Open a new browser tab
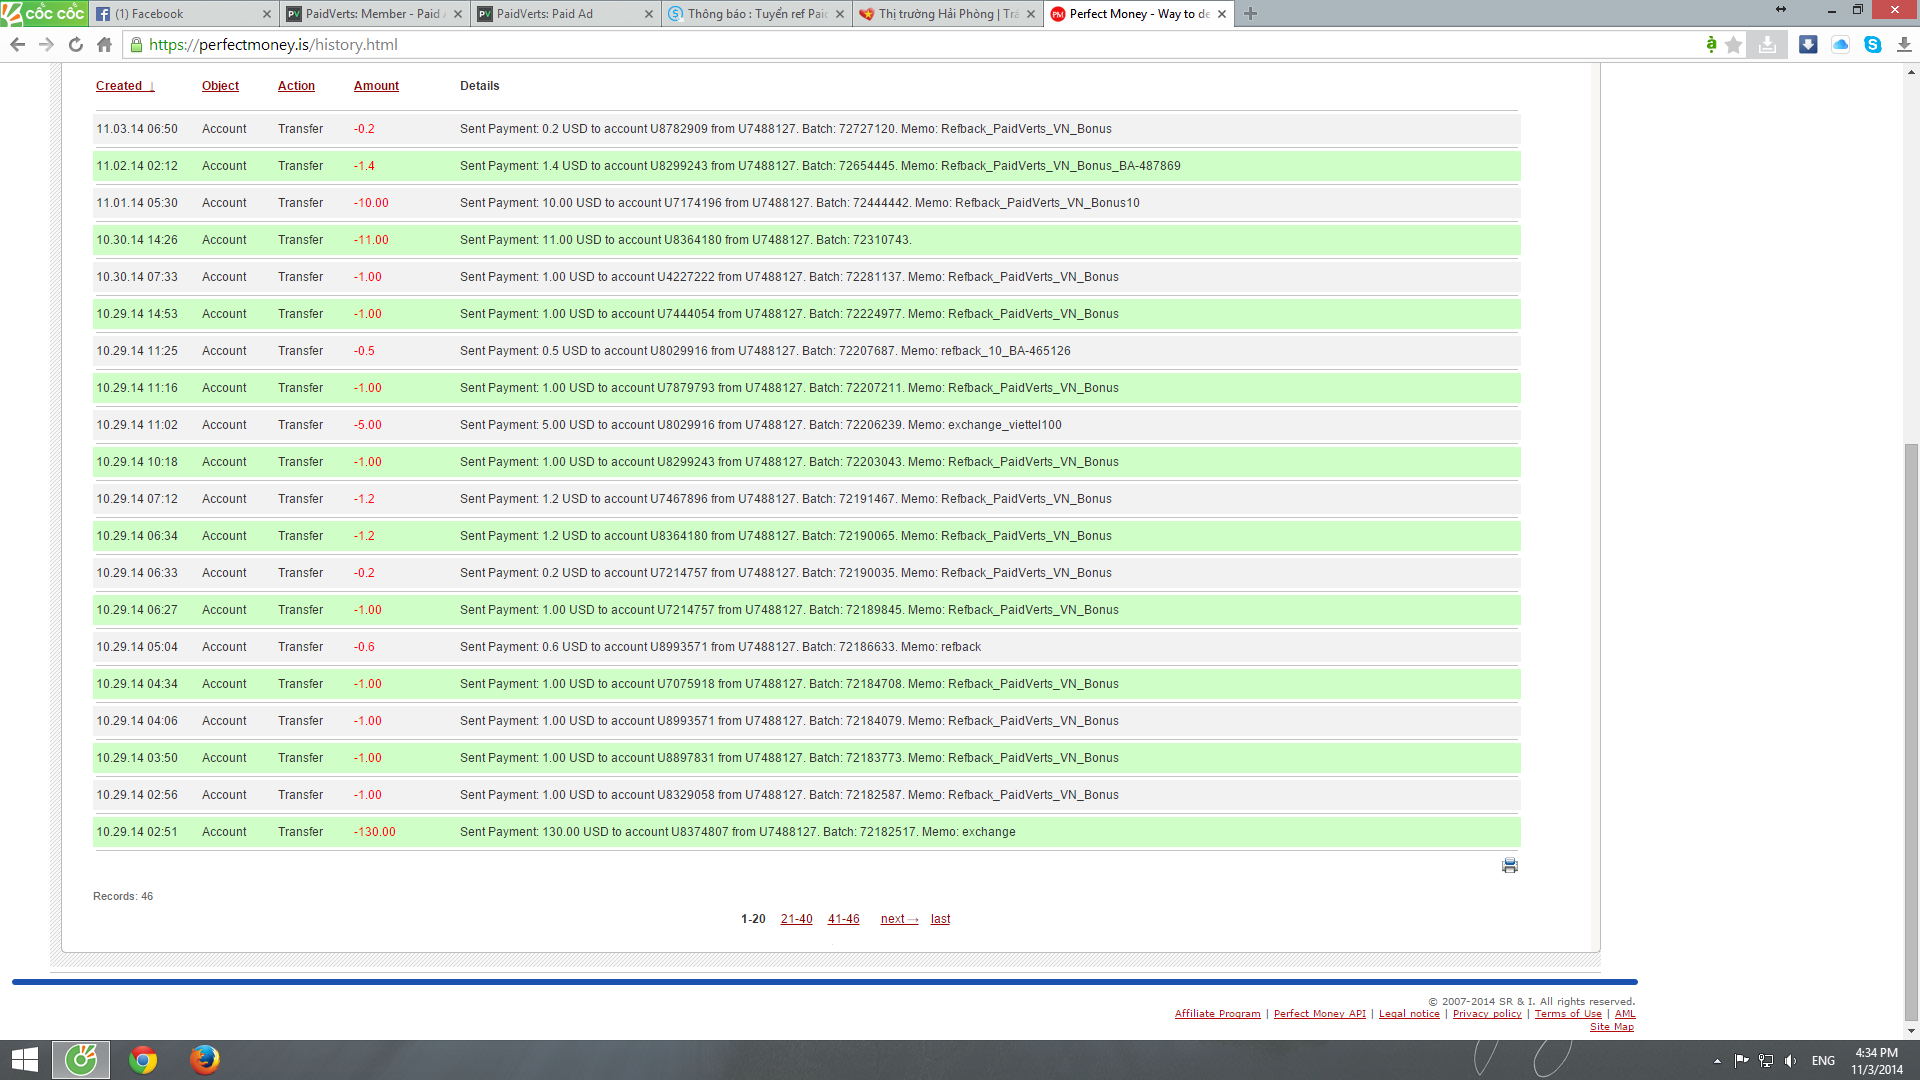The image size is (1920, 1080). click(x=1250, y=14)
